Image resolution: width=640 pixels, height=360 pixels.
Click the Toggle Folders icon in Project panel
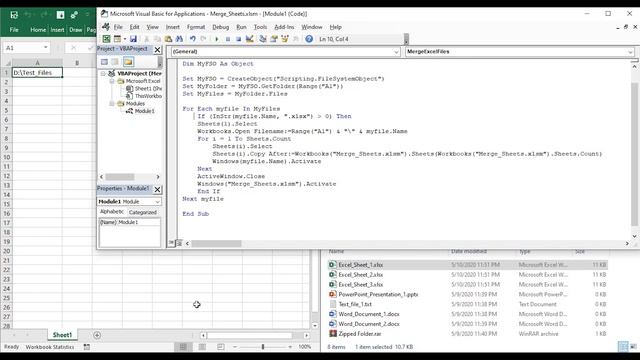[x=128, y=62]
